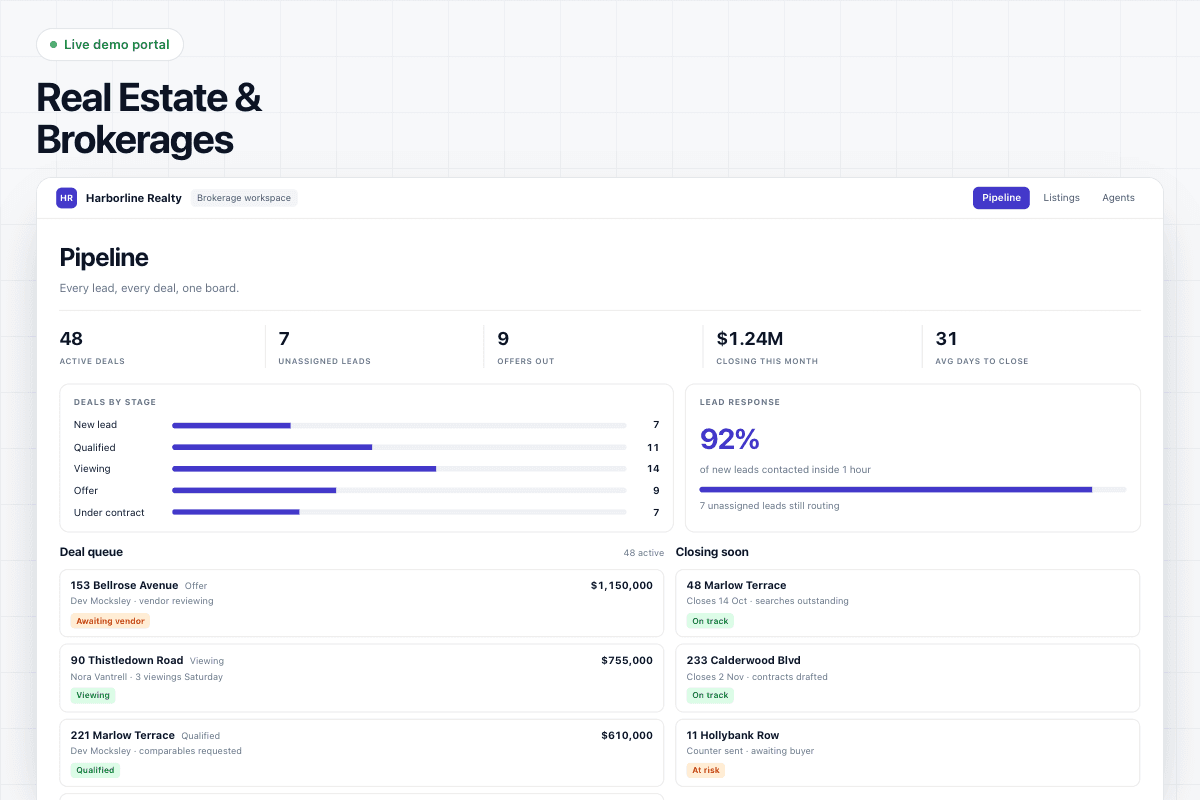This screenshot has height=800, width=1200.
Task: Open the 153 Bellrose Avenue deal card
Action: (x=362, y=603)
